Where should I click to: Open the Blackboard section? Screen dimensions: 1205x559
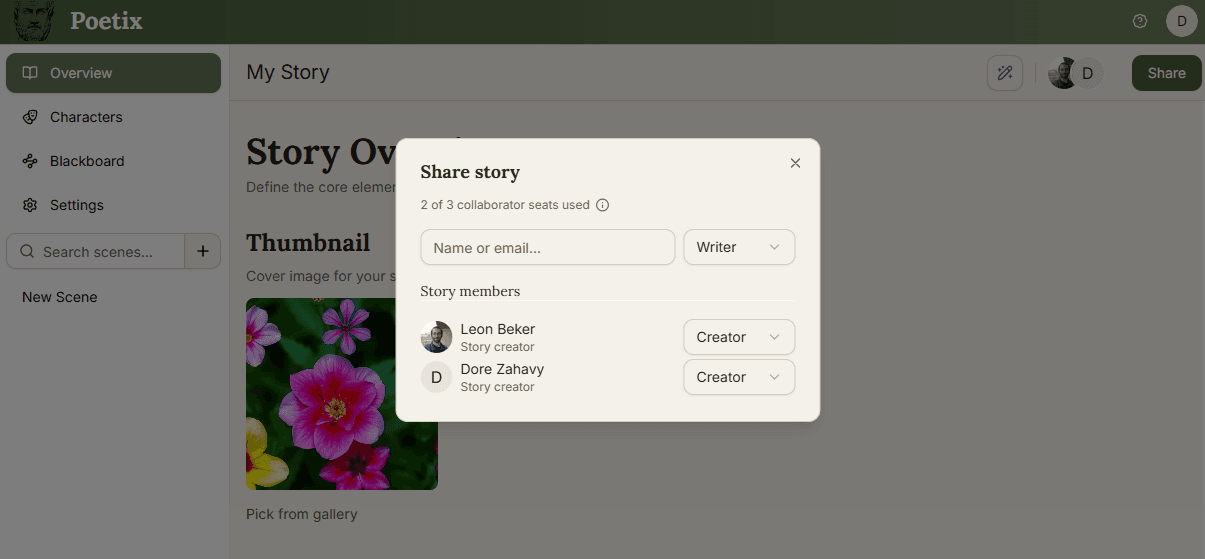click(x=113, y=161)
